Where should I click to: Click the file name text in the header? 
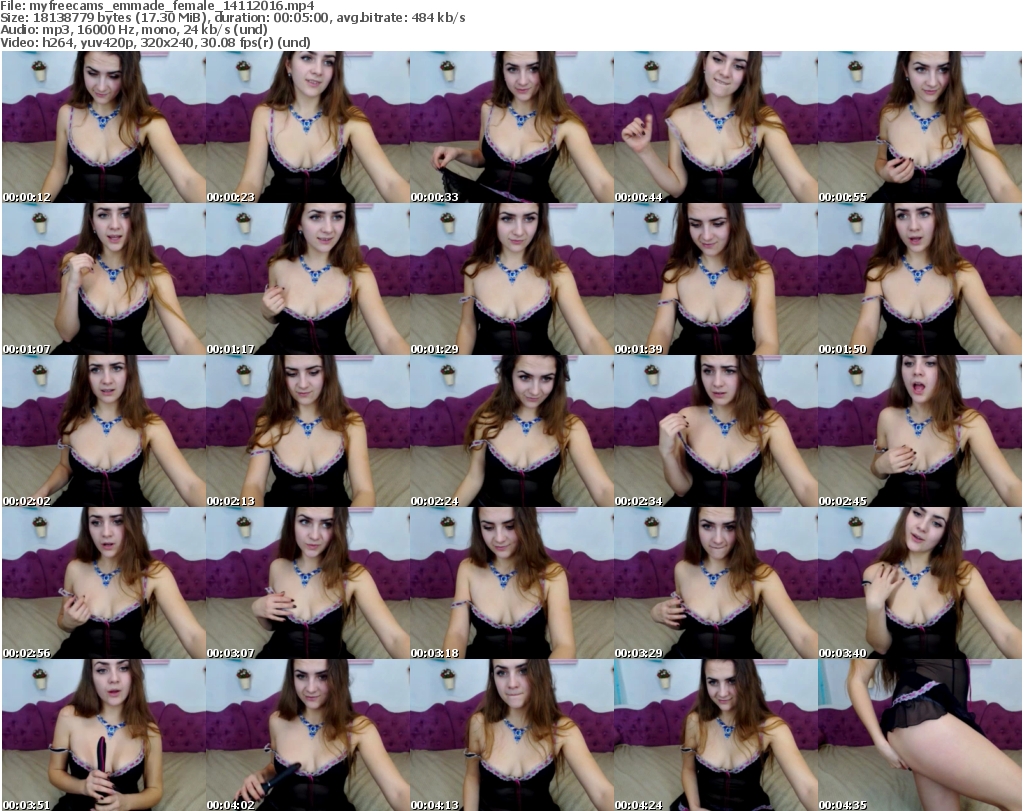tap(158, 6)
